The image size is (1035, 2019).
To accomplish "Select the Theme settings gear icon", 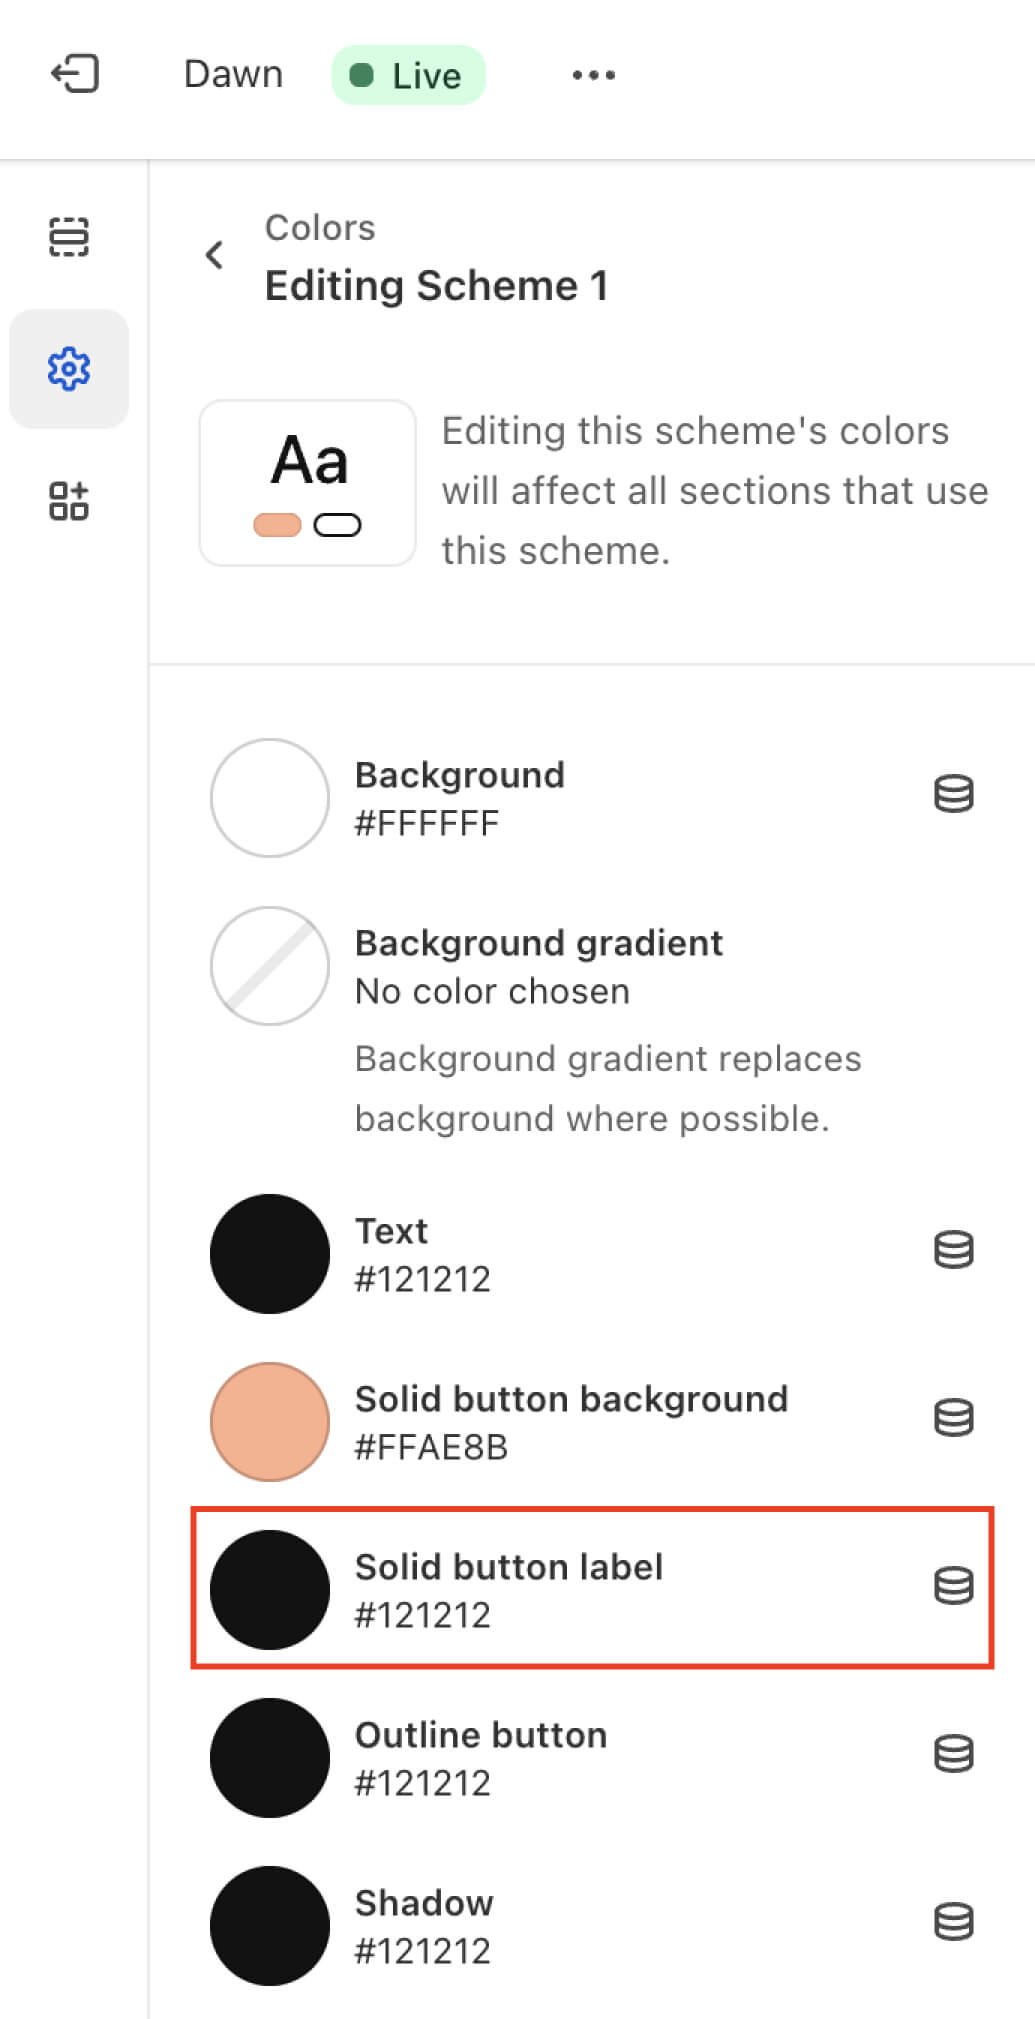I will click(x=69, y=369).
